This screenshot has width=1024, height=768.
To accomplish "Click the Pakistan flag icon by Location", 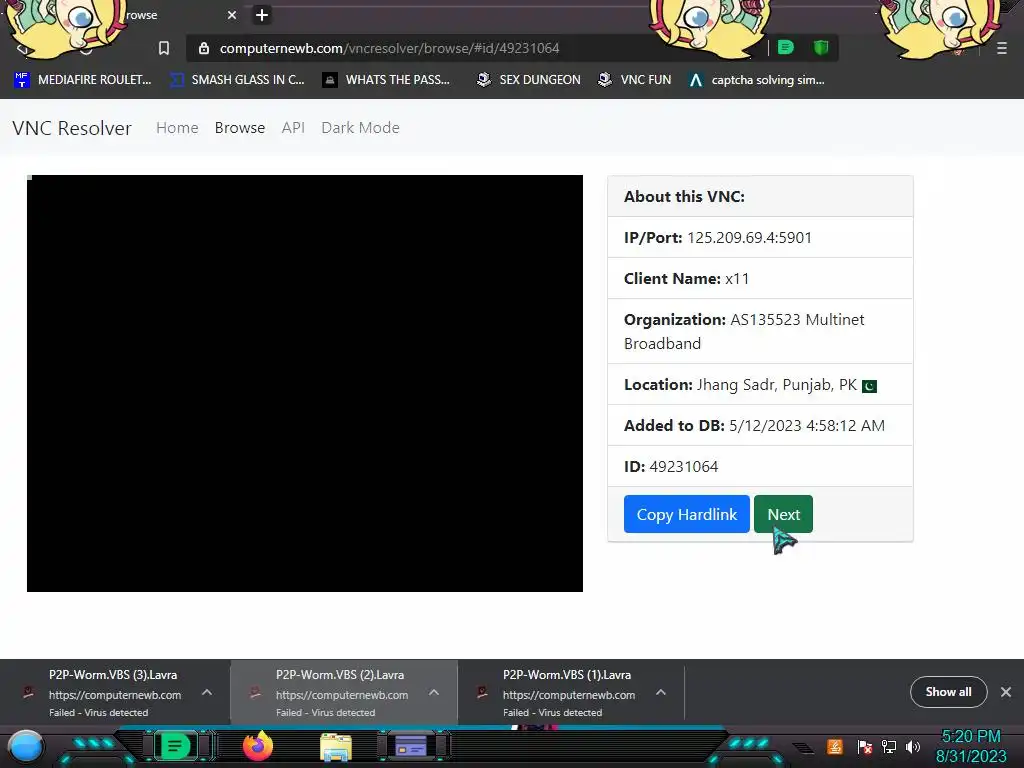I will coord(869,386).
